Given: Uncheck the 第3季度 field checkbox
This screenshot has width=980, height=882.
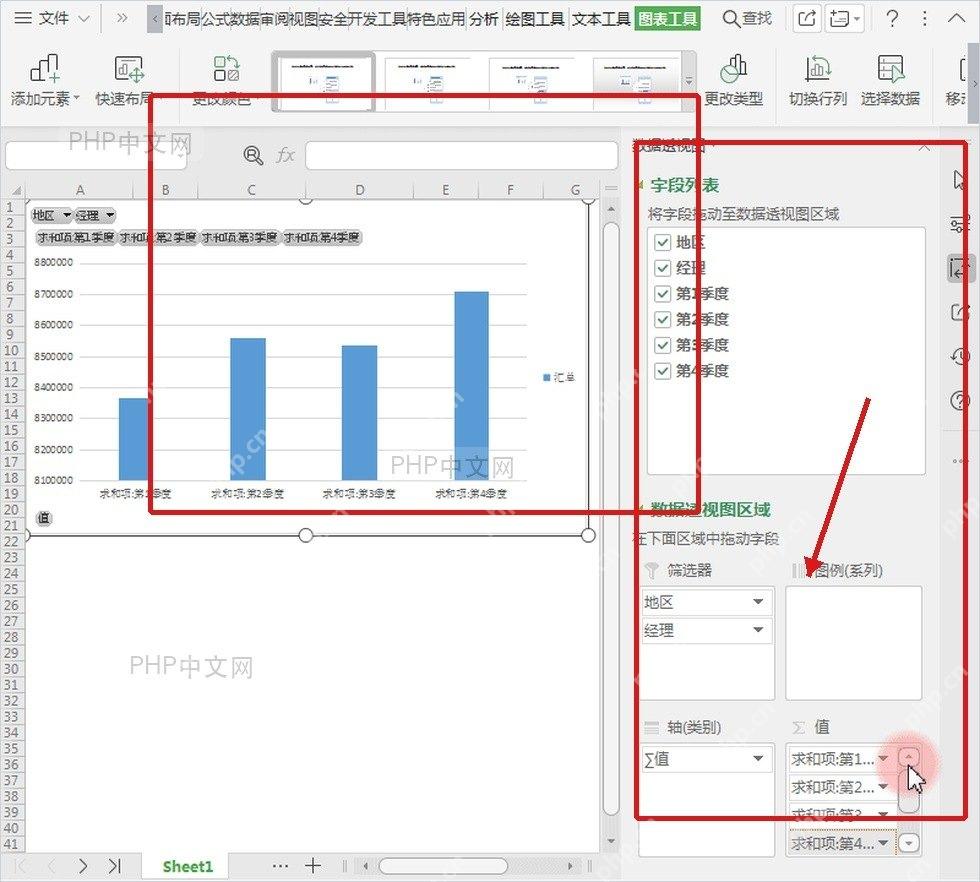Looking at the screenshot, I should (662, 345).
